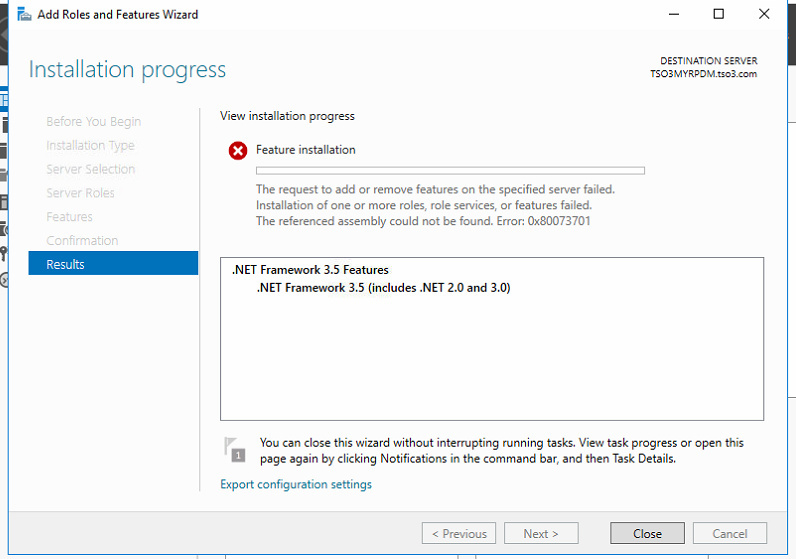The height and width of the screenshot is (559, 796).
Task: Click the 'DESTINATION SERVER' label
Action: point(709,61)
